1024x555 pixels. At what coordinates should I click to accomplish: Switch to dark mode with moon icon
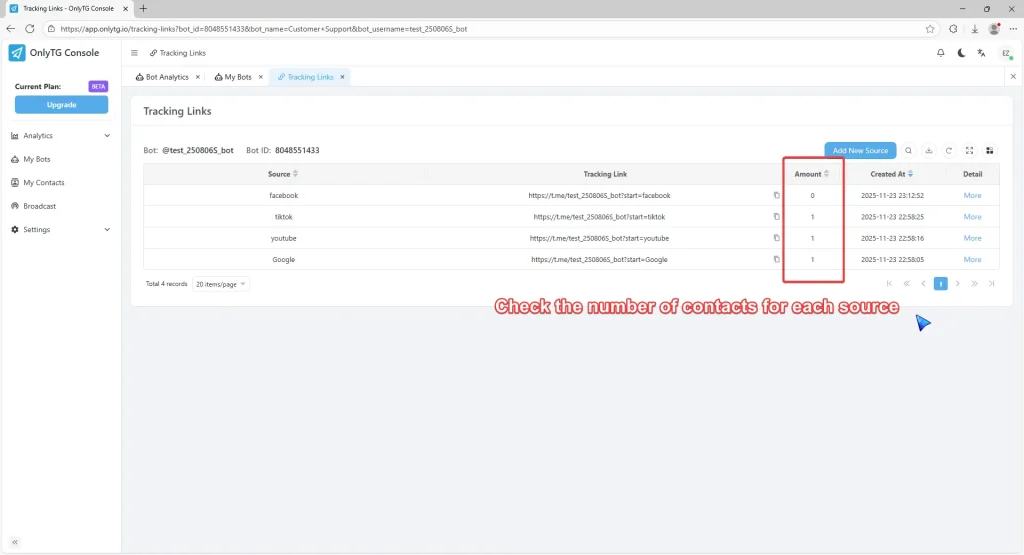(961, 53)
